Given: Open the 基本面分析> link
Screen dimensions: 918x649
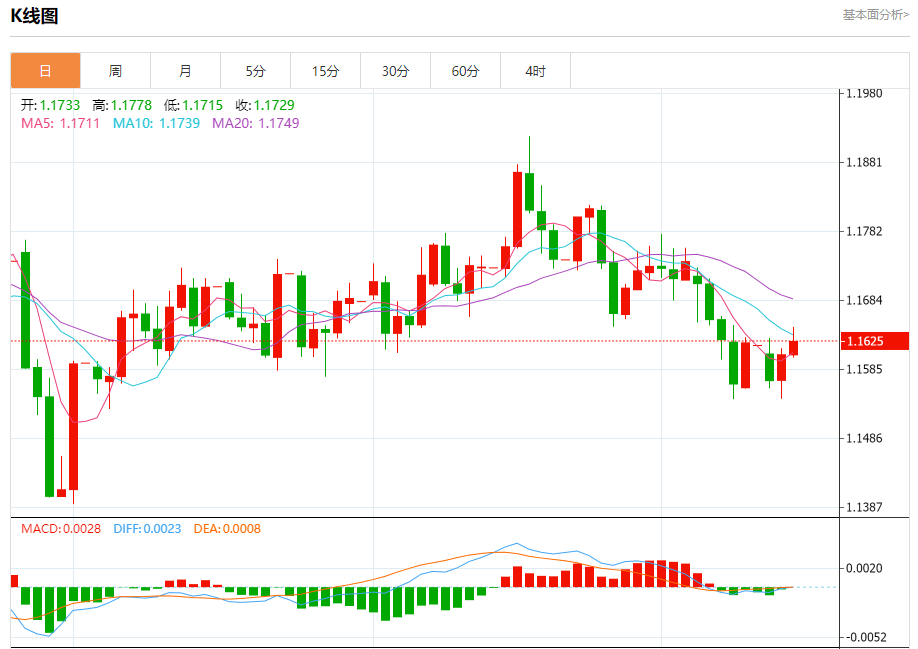Looking at the screenshot, I should pos(876,15).
